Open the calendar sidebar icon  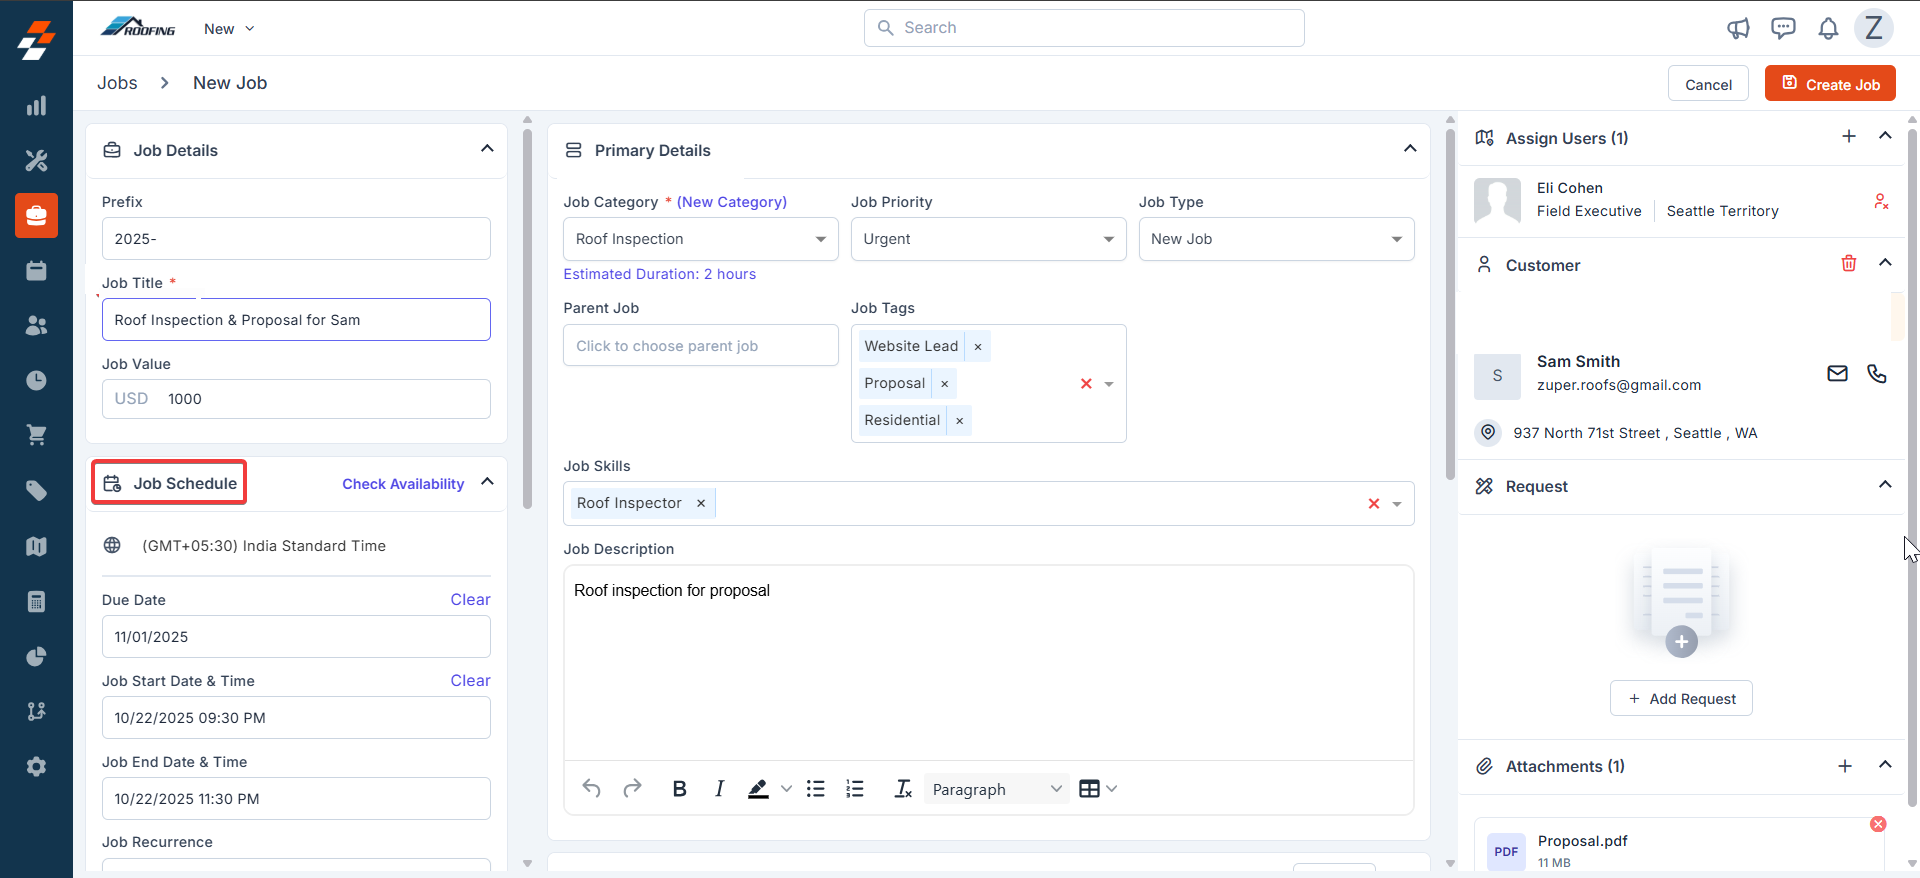click(36, 270)
